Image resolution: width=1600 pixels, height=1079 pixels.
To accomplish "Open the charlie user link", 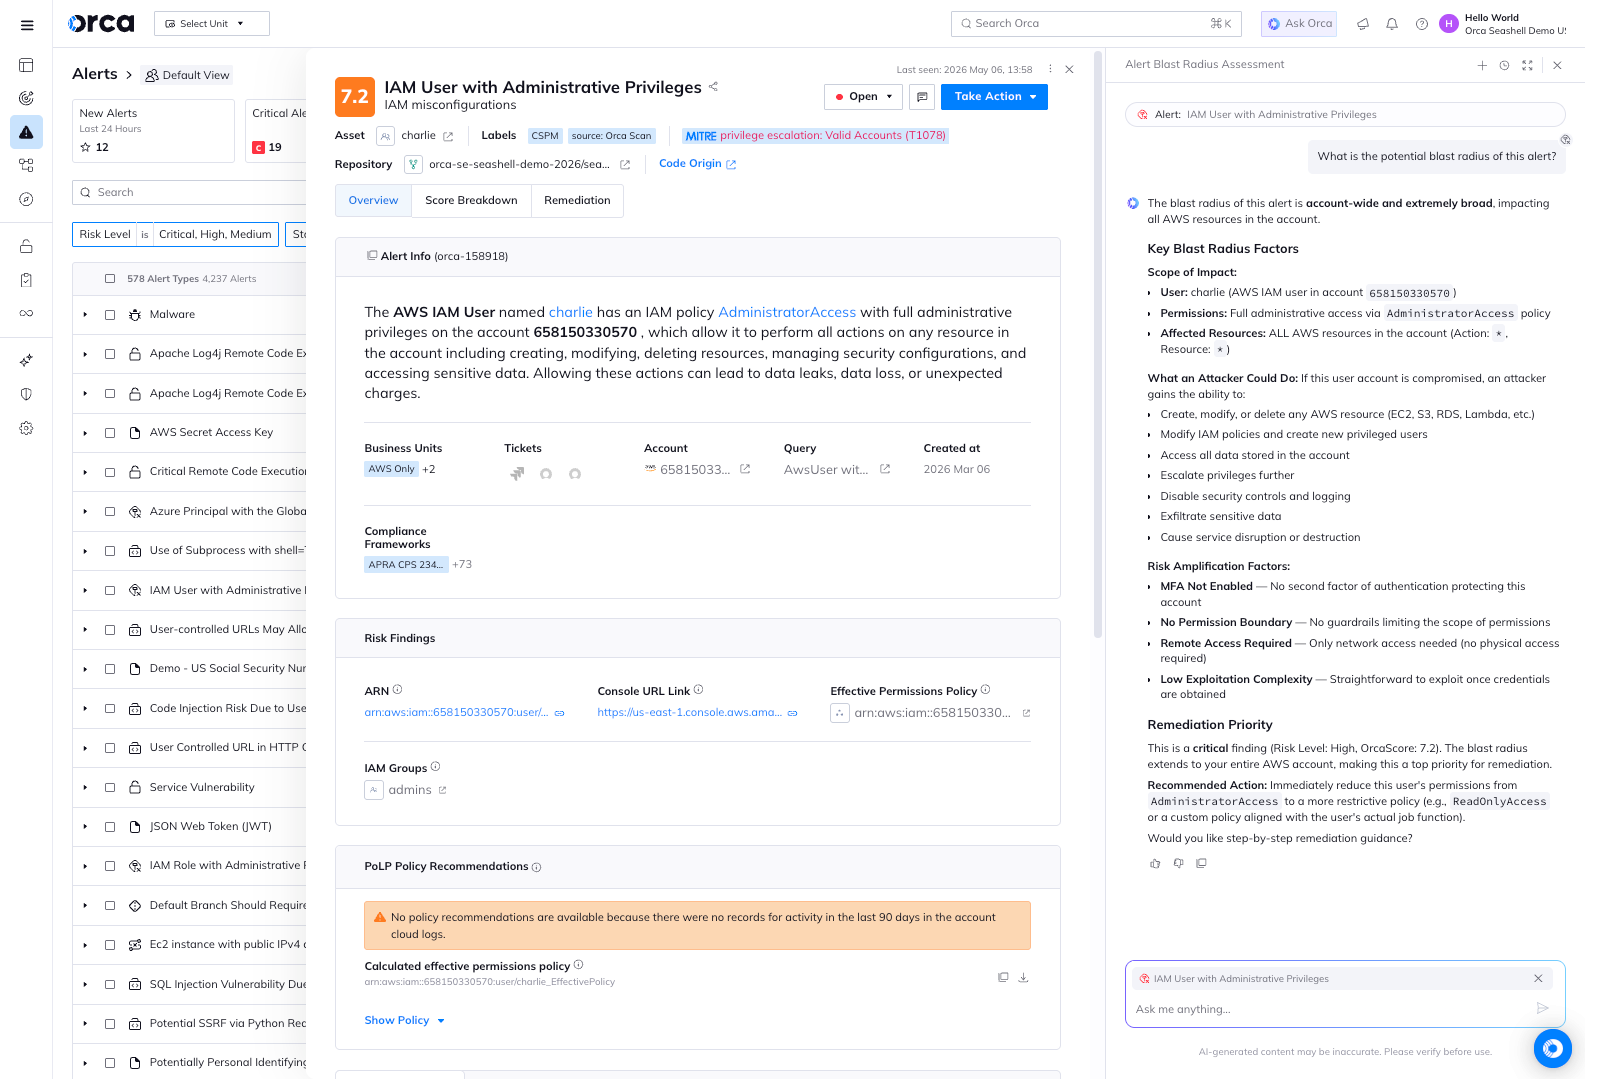I will (x=570, y=312).
